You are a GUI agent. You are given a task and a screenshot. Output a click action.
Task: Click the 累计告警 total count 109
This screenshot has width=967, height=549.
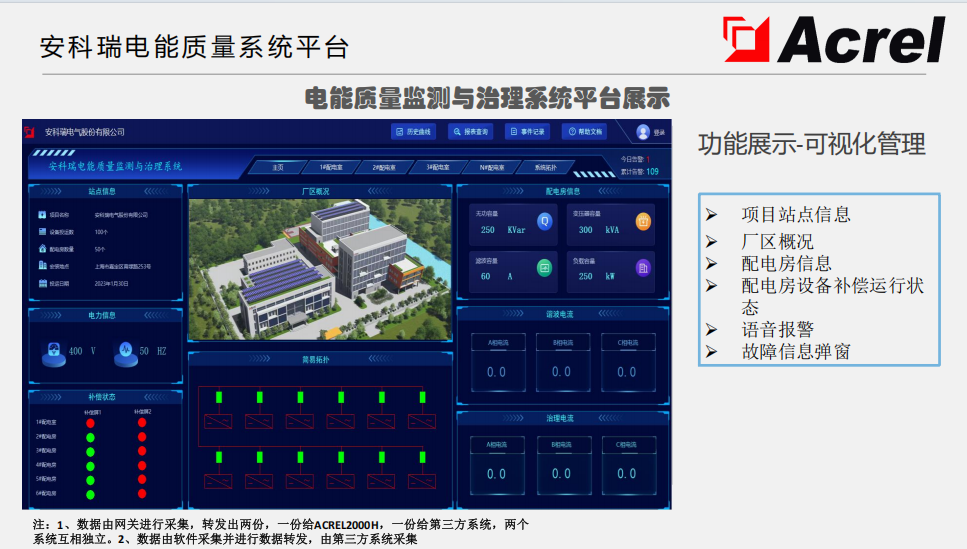652,171
